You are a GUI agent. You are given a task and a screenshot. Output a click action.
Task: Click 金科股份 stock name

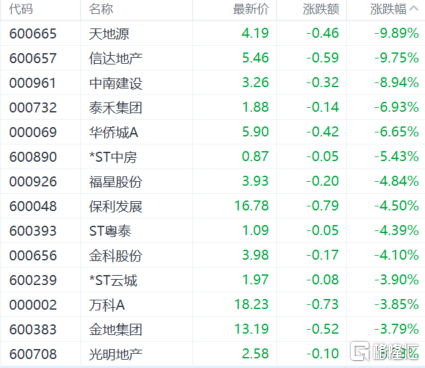(x=115, y=256)
